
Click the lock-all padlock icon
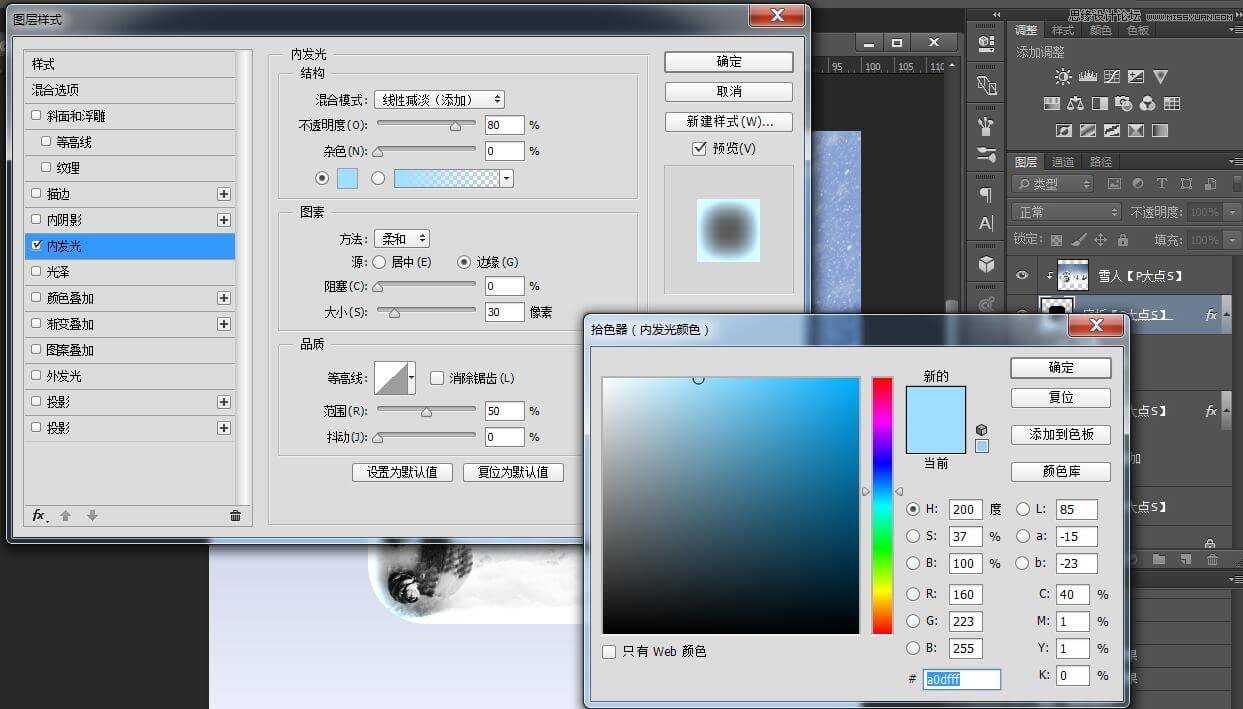1123,240
